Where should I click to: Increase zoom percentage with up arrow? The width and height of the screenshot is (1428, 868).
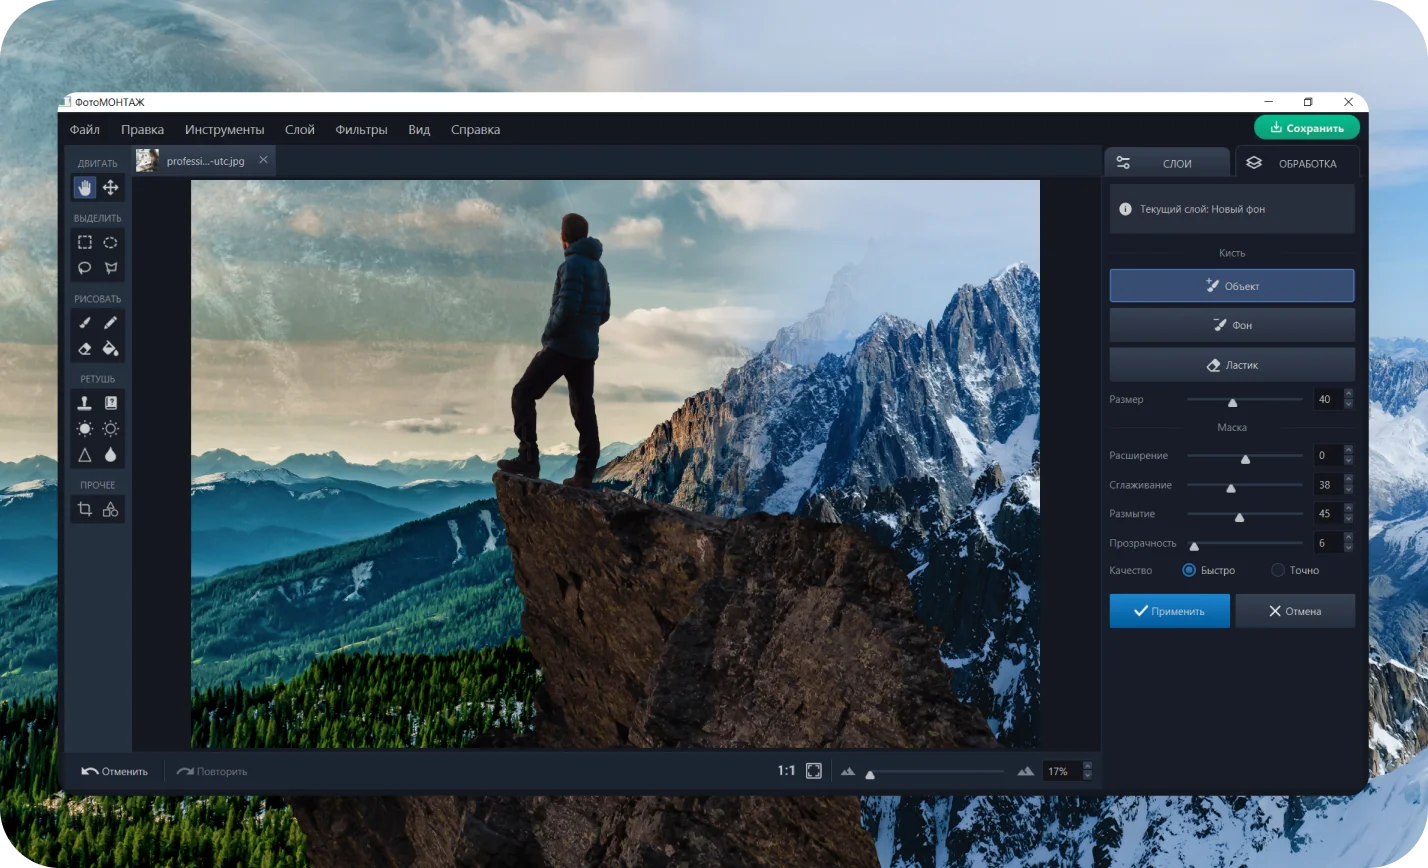(x=1088, y=767)
